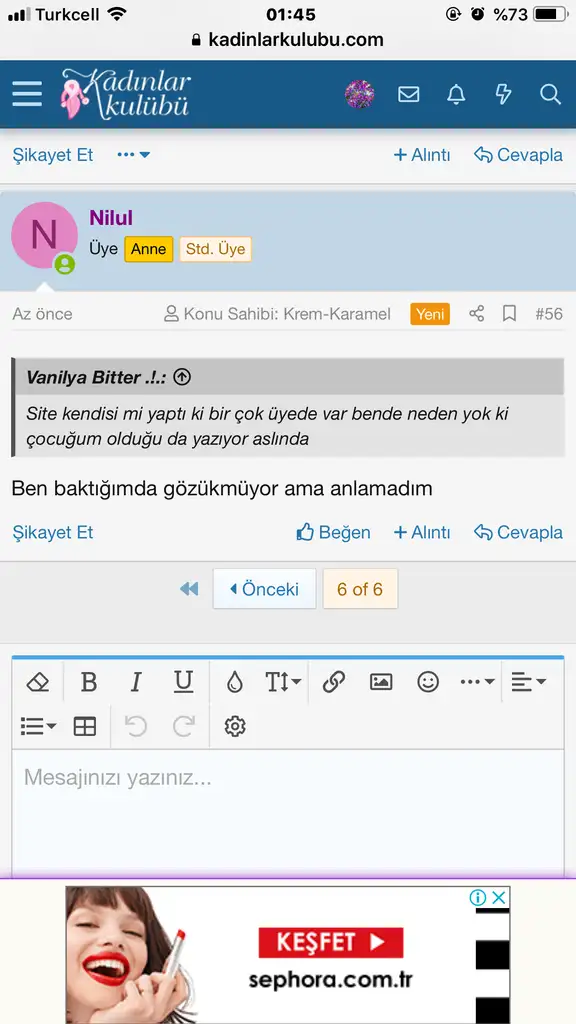Go to the Önceki page
This screenshot has width=576, height=1024.
[264, 589]
